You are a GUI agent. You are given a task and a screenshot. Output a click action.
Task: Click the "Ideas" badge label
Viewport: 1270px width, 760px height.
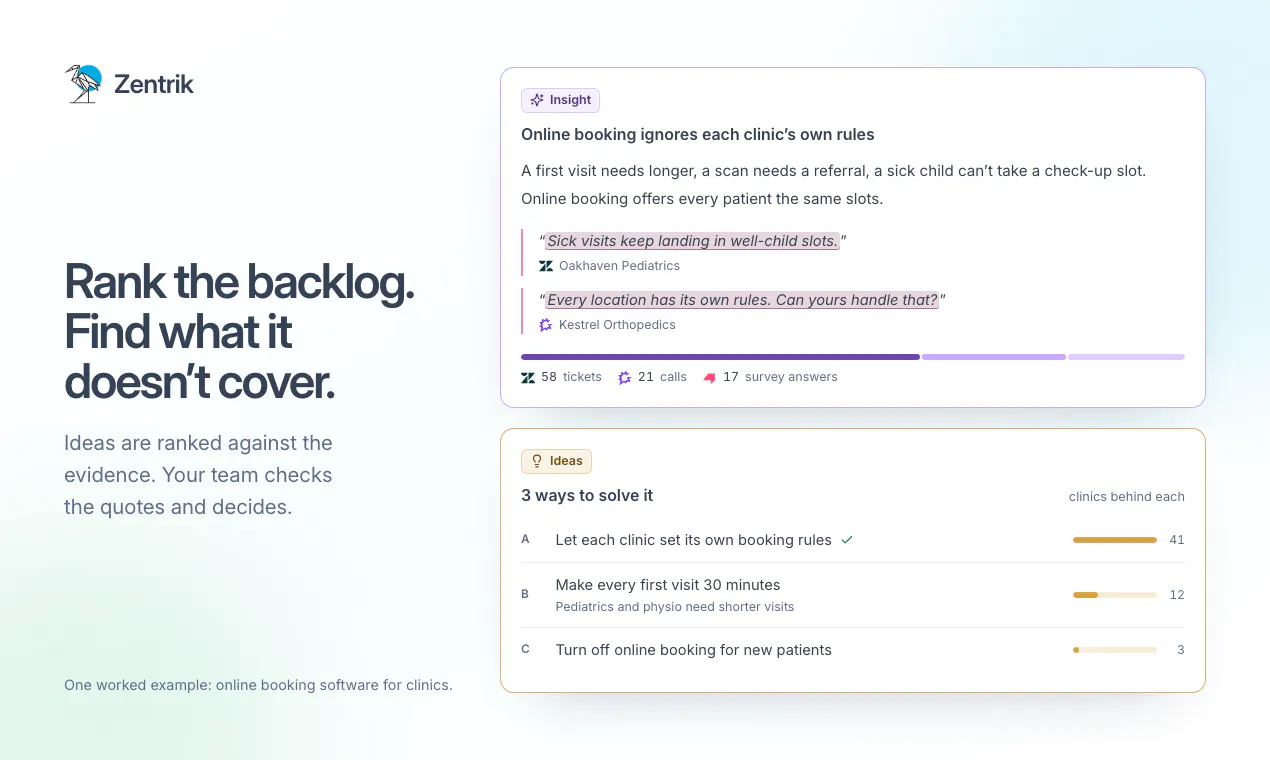[x=566, y=461]
